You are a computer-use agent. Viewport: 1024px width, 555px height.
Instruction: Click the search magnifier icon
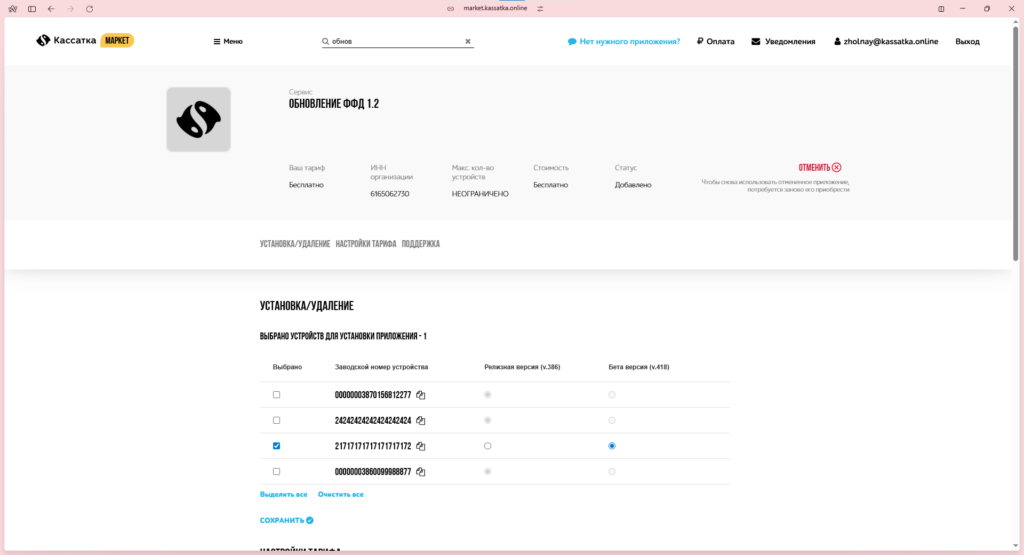point(325,41)
